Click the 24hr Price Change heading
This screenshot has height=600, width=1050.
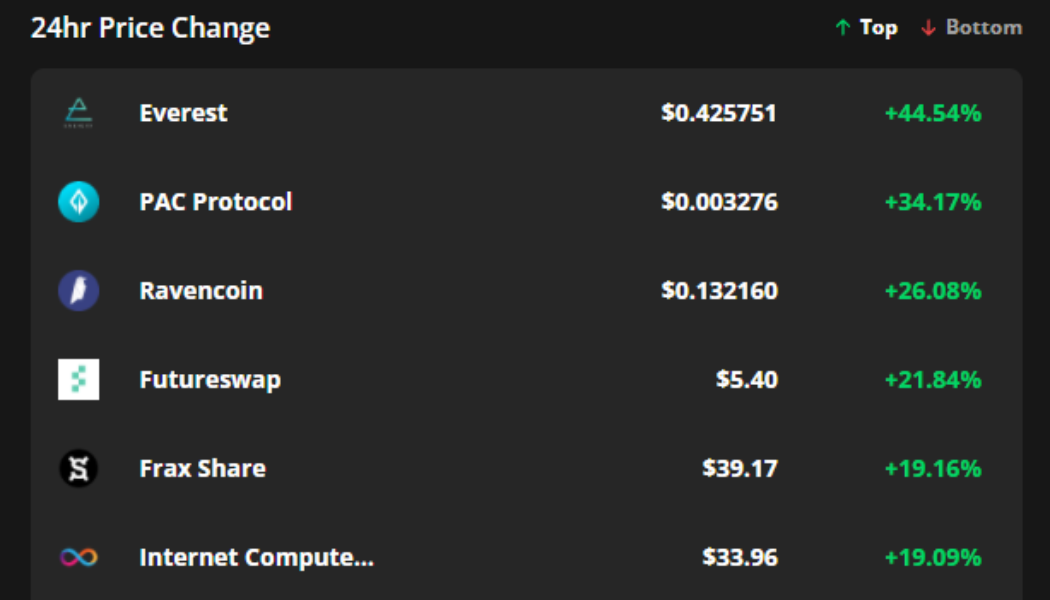(x=150, y=28)
